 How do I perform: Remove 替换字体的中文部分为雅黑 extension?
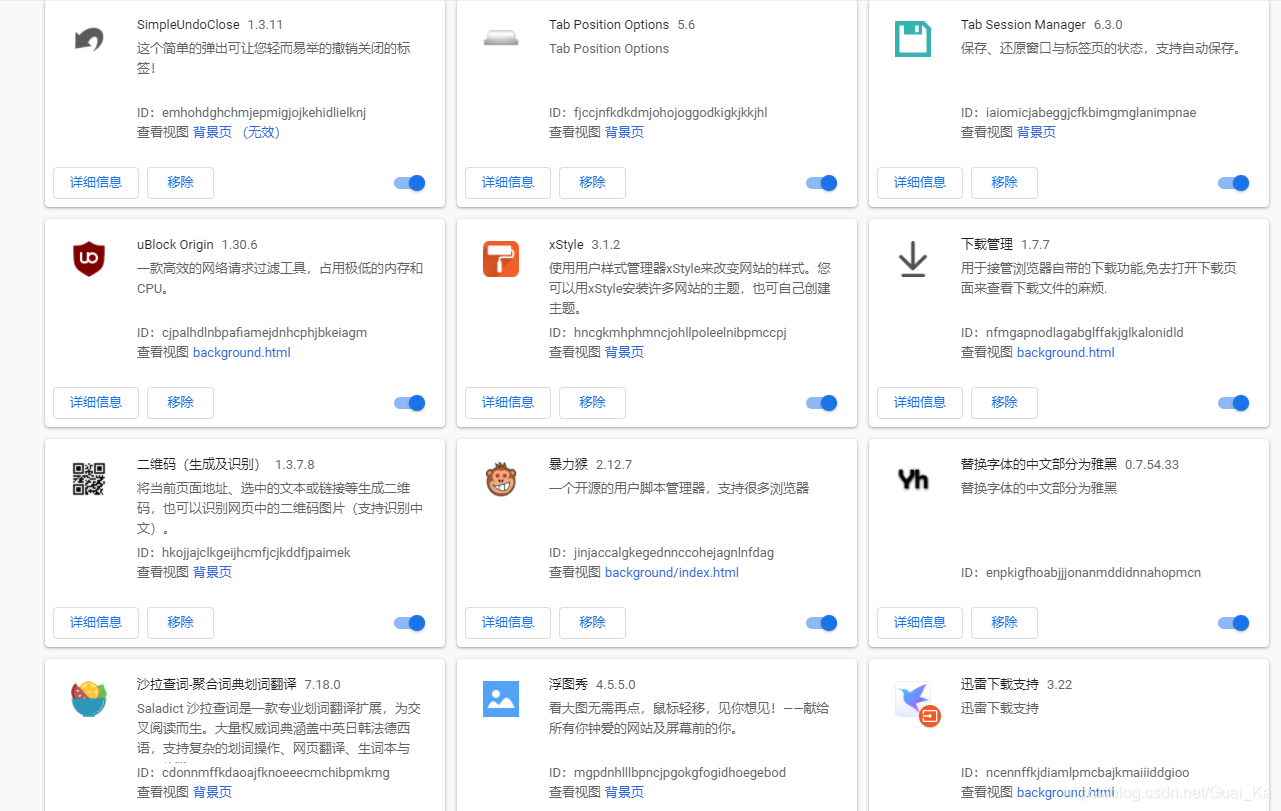pos(1004,623)
